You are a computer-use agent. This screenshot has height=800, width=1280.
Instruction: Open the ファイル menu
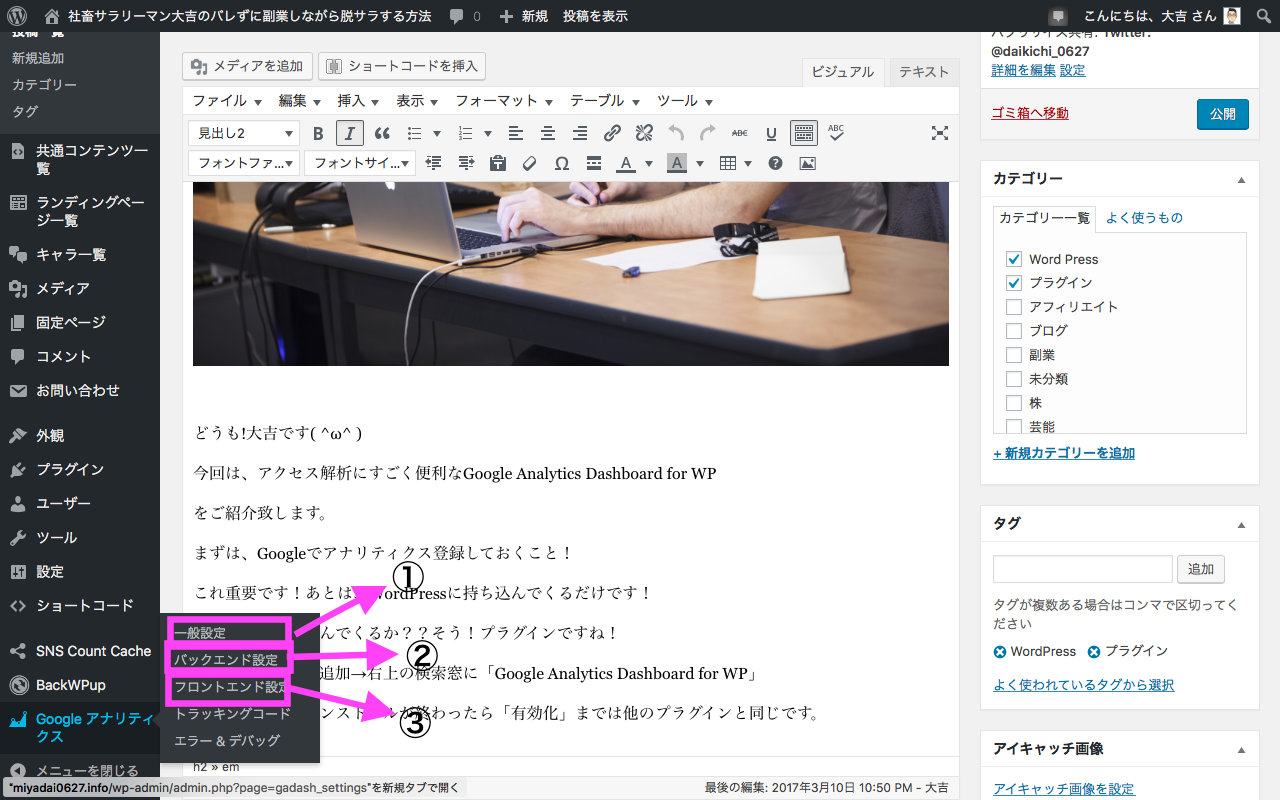coord(227,101)
